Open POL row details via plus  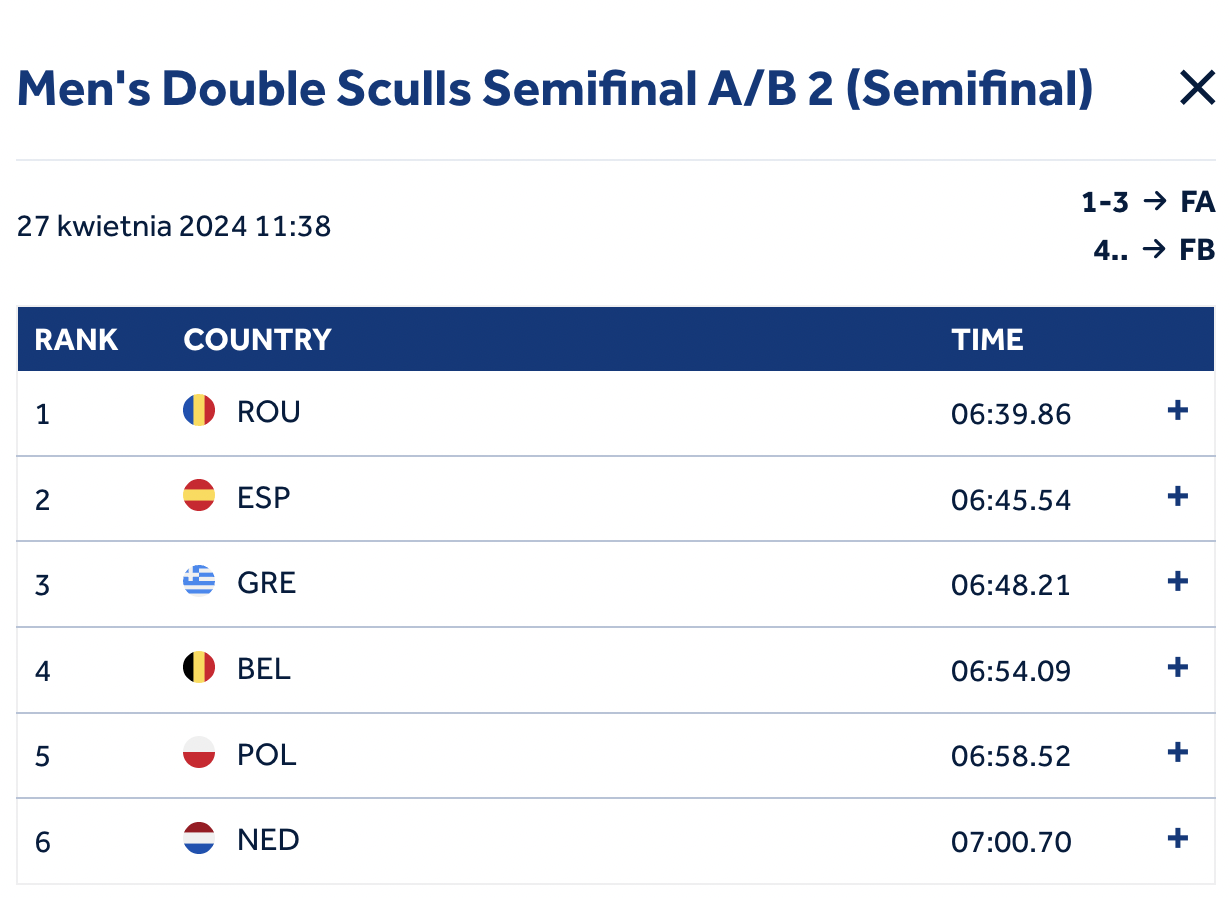pyautogui.click(x=1178, y=752)
